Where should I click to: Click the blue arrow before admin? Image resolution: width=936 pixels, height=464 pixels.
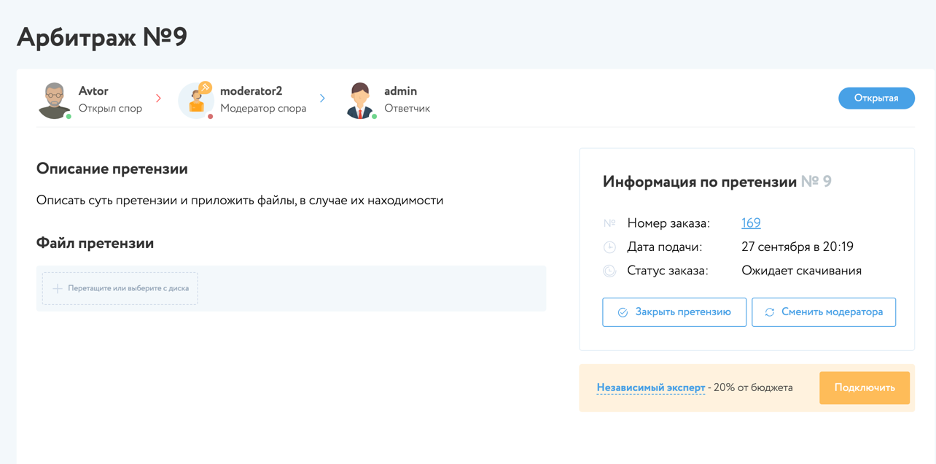322,98
